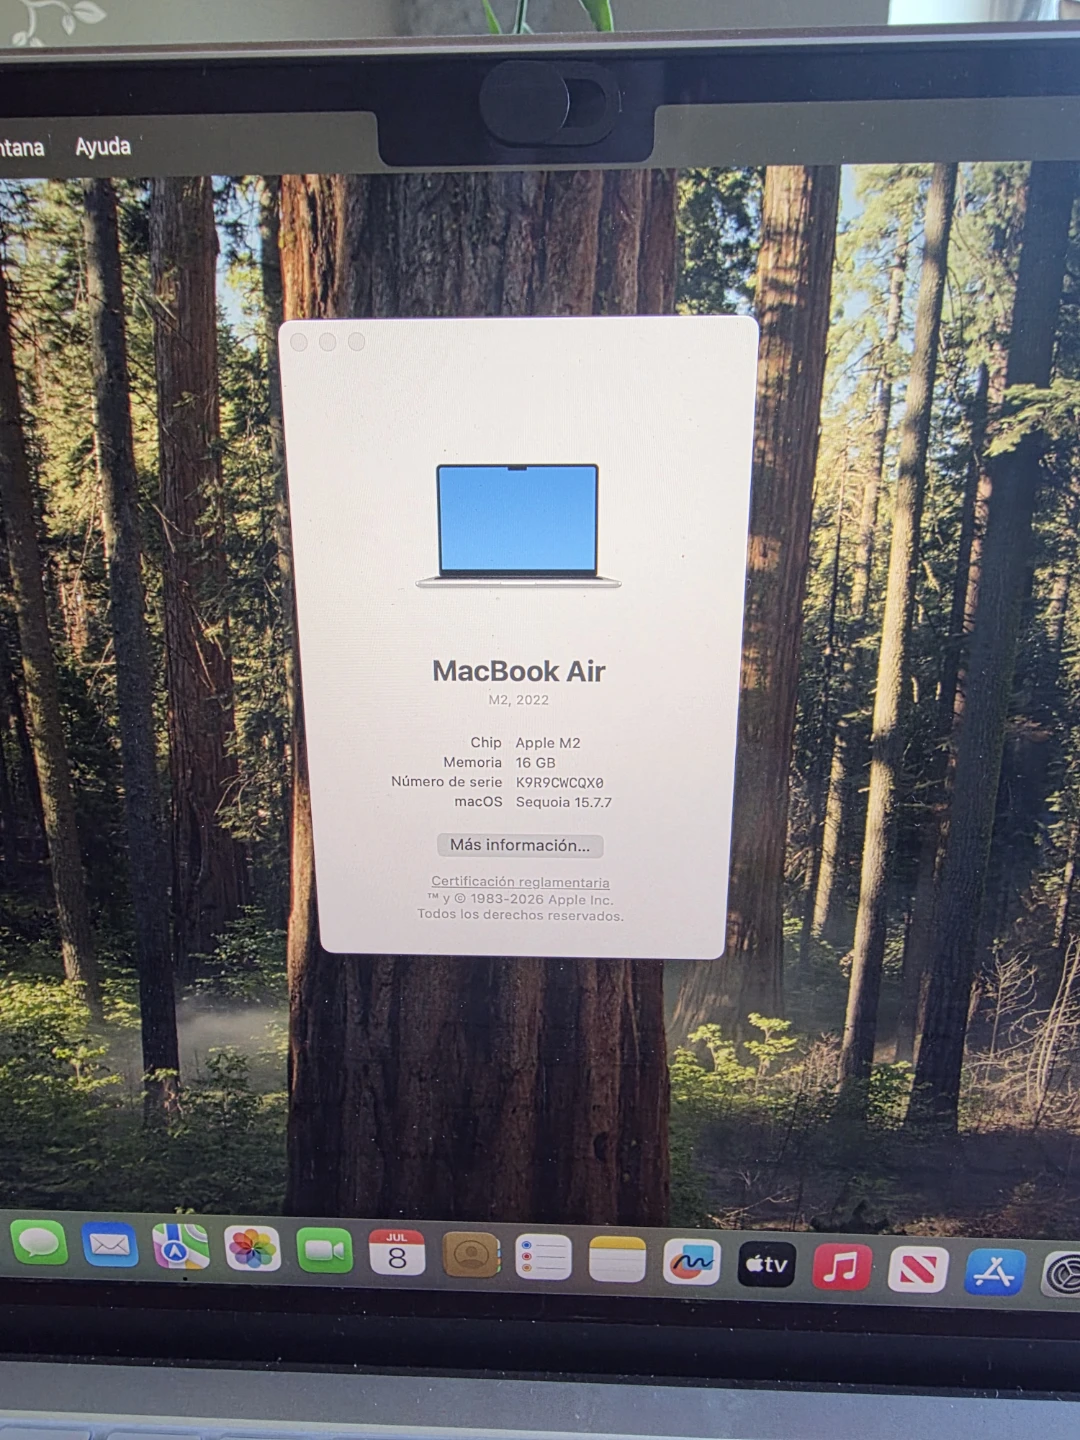The width and height of the screenshot is (1080, 1440).
Task: Open the Notes app in the Dock
Action: click(x=617, y=1259)
